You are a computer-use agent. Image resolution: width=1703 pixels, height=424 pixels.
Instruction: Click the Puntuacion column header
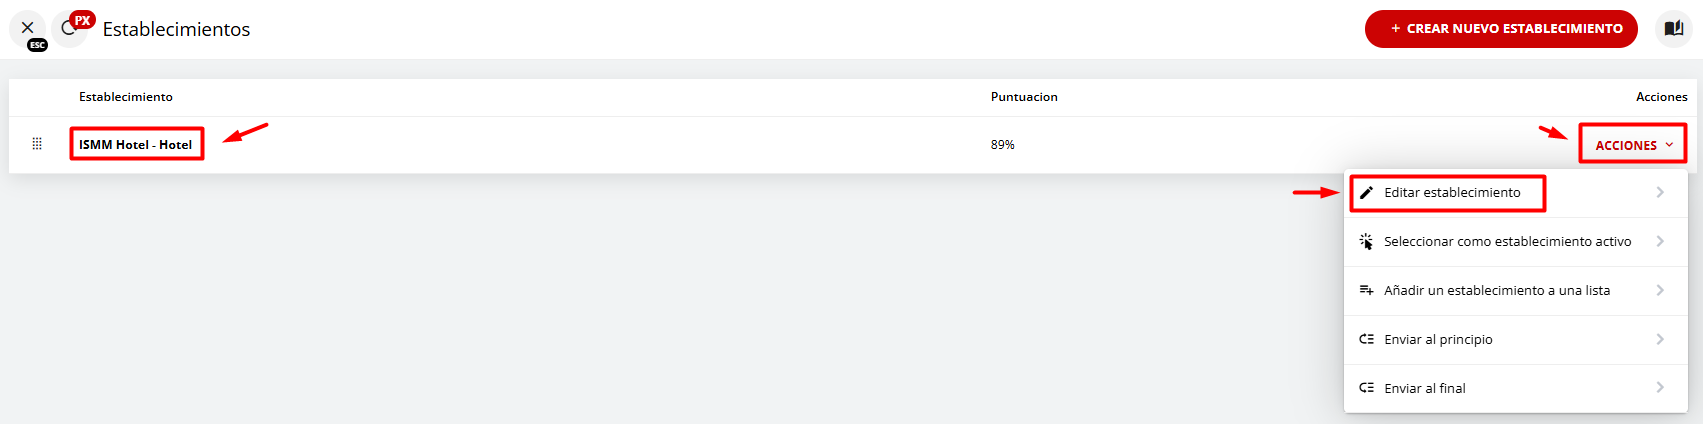pos(1024,97)
